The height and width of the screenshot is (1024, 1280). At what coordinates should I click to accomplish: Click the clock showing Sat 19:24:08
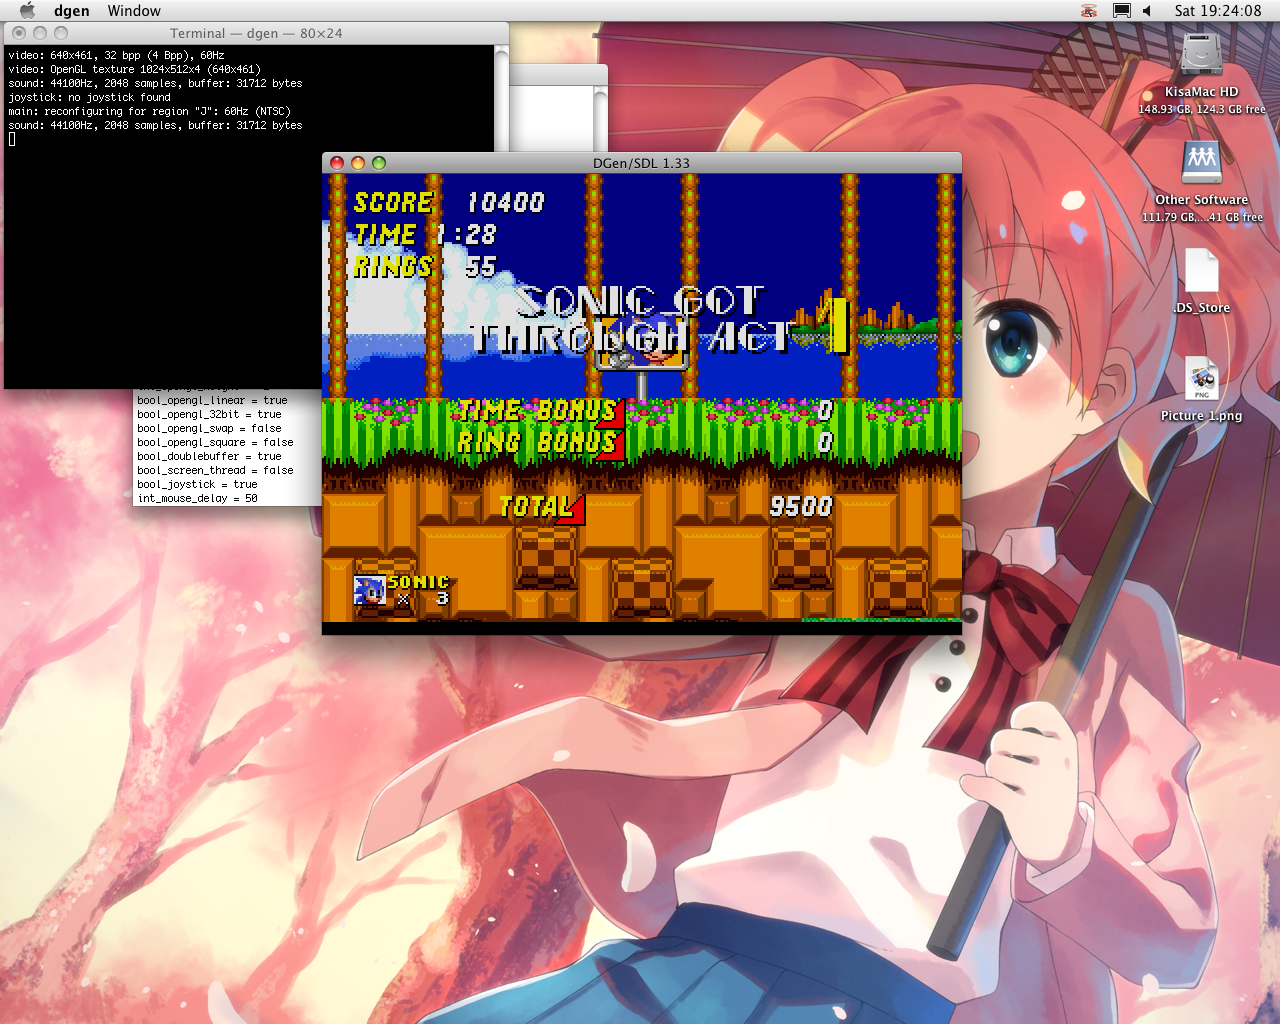(x=1218, y=11)
